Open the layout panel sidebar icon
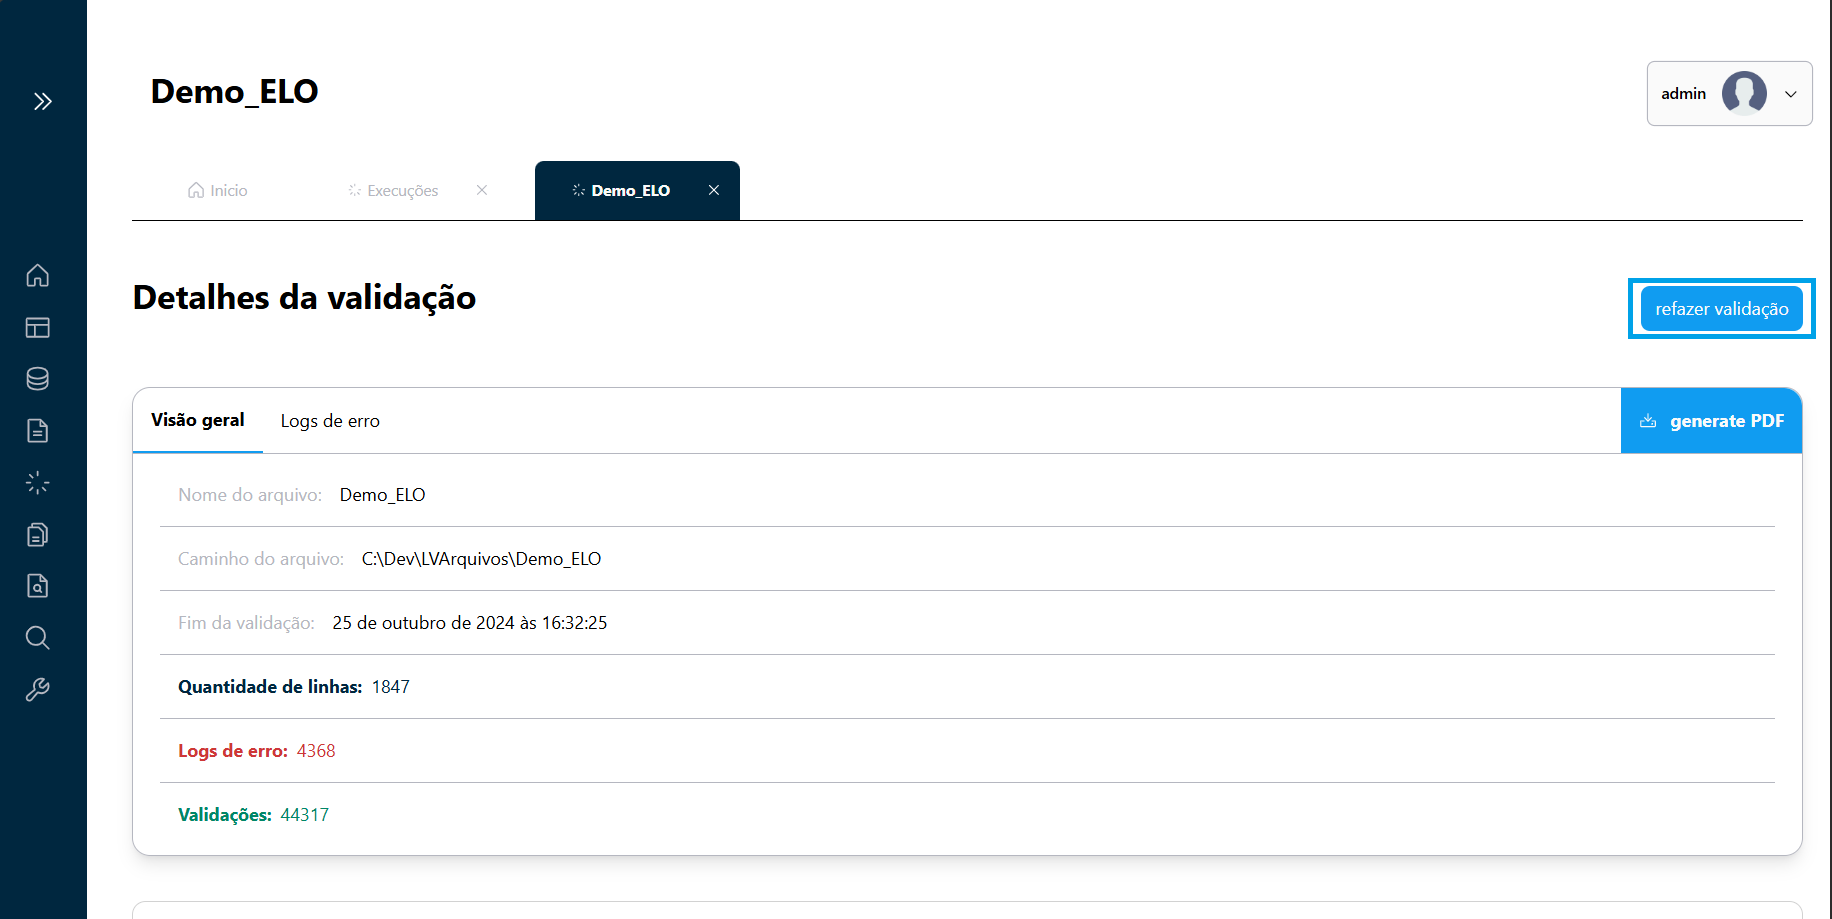 click(38, 327)
